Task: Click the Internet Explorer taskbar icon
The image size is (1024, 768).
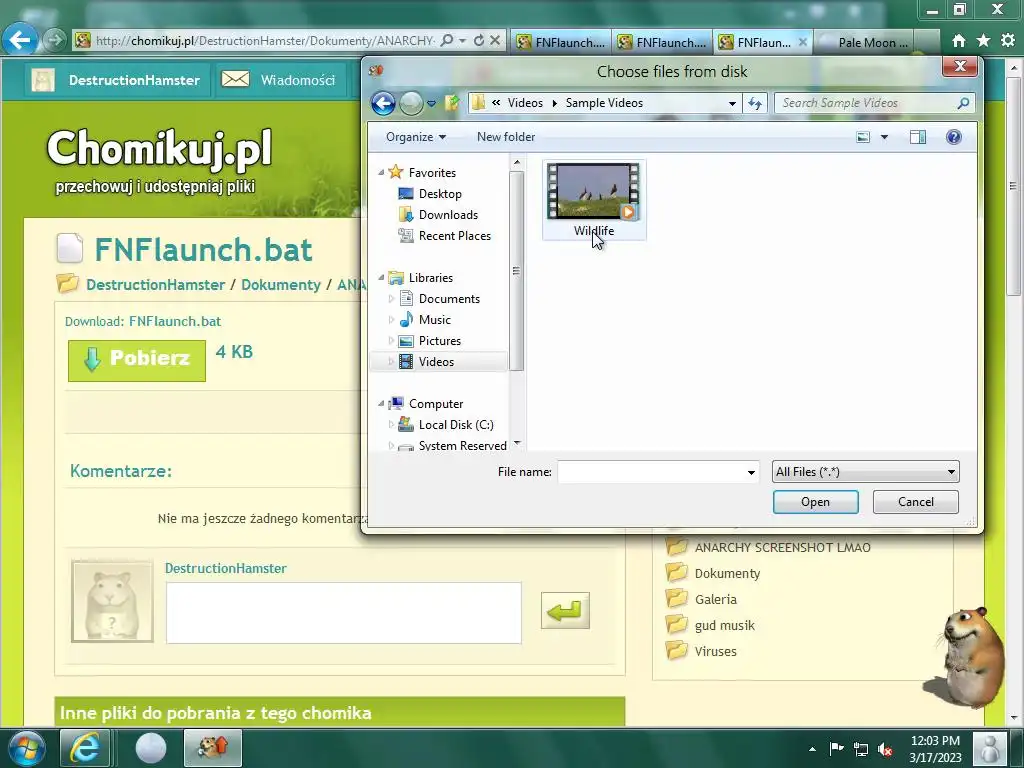Action: coord(85,748)
